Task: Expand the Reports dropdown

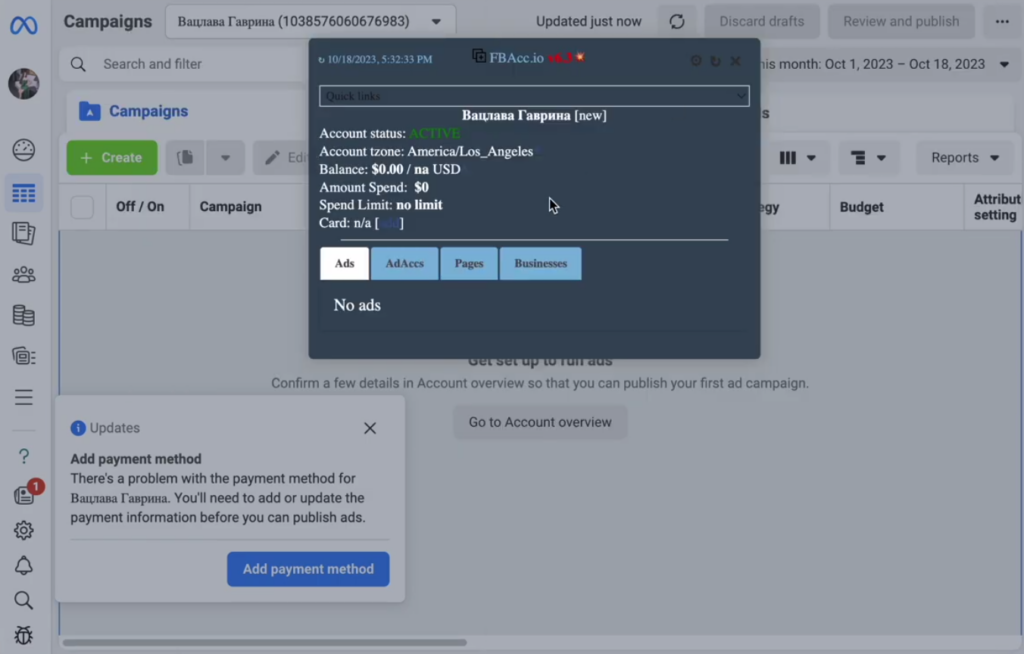Action: click(964, 158)
